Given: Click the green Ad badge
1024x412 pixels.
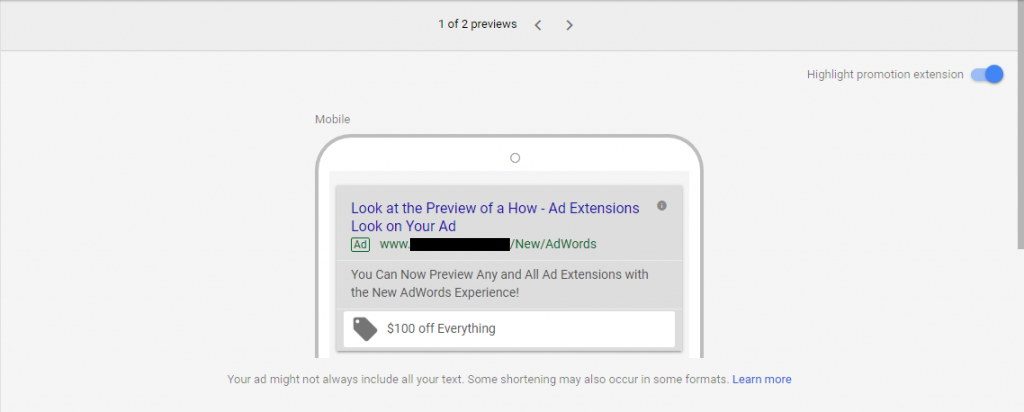Looking at the screenshot, I should tap(360, 245).
